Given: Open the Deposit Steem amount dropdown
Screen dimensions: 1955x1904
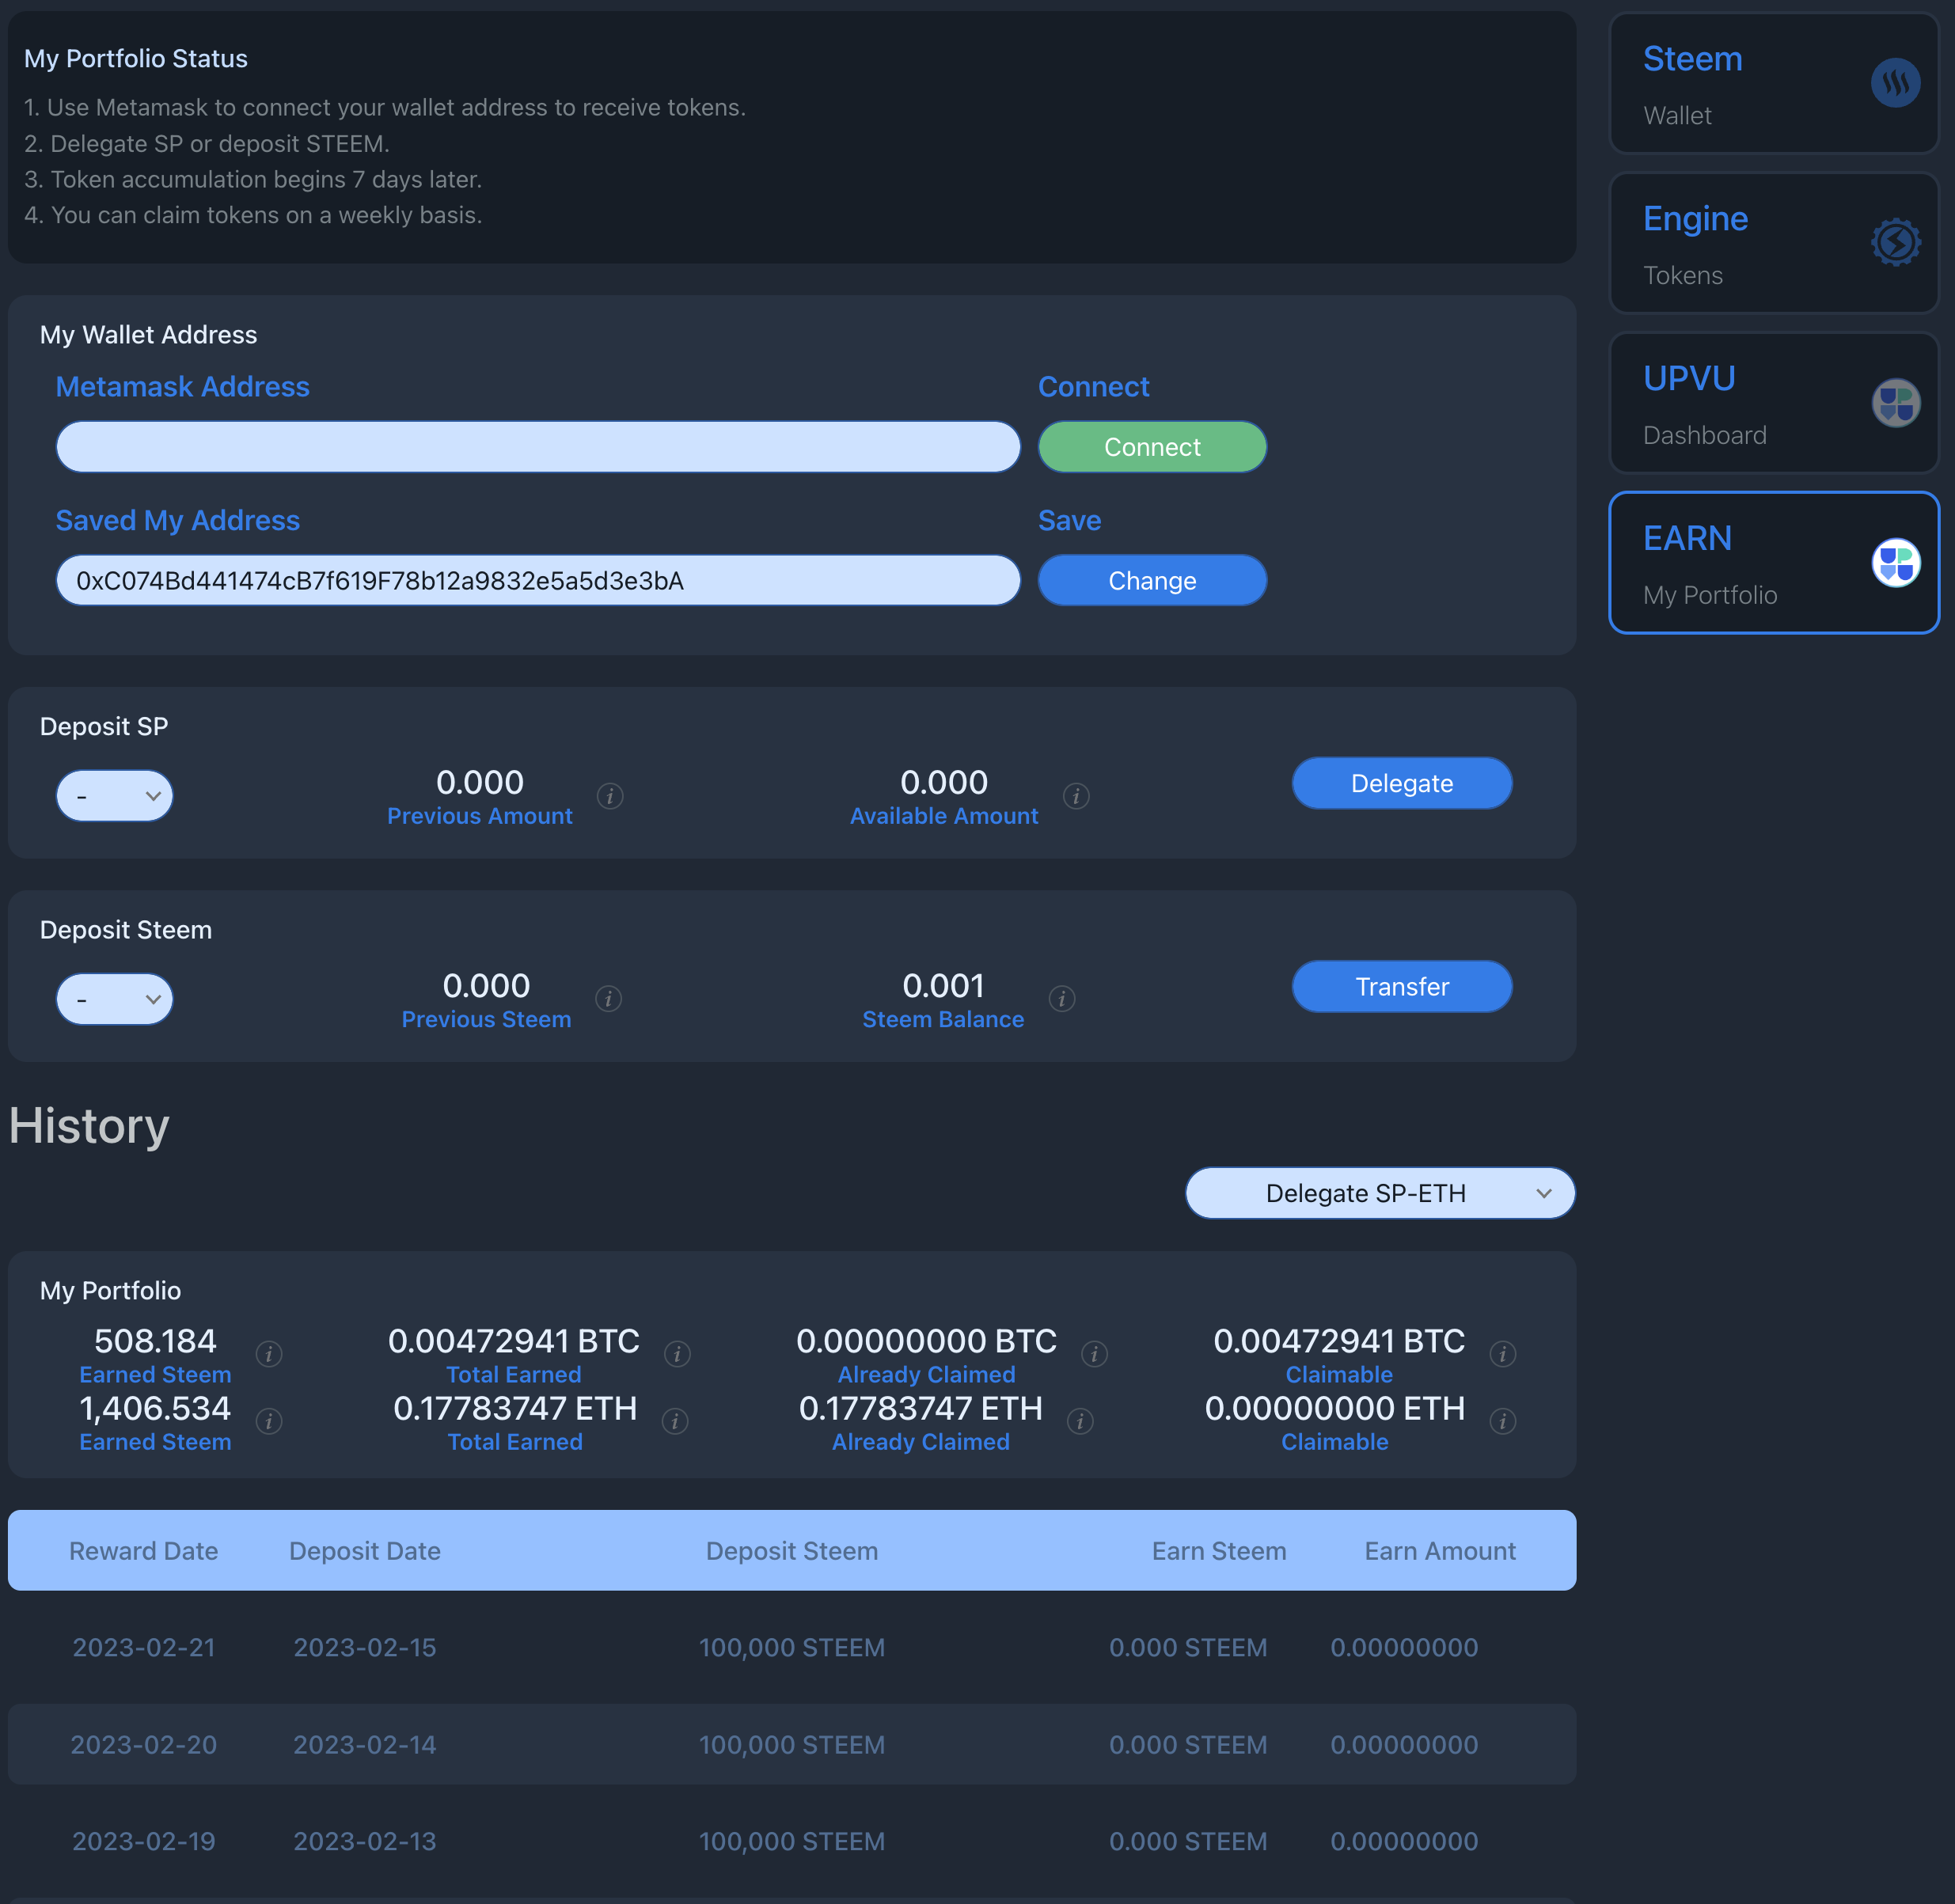Looking at the screenshot, I should click(x=115, y=999).
